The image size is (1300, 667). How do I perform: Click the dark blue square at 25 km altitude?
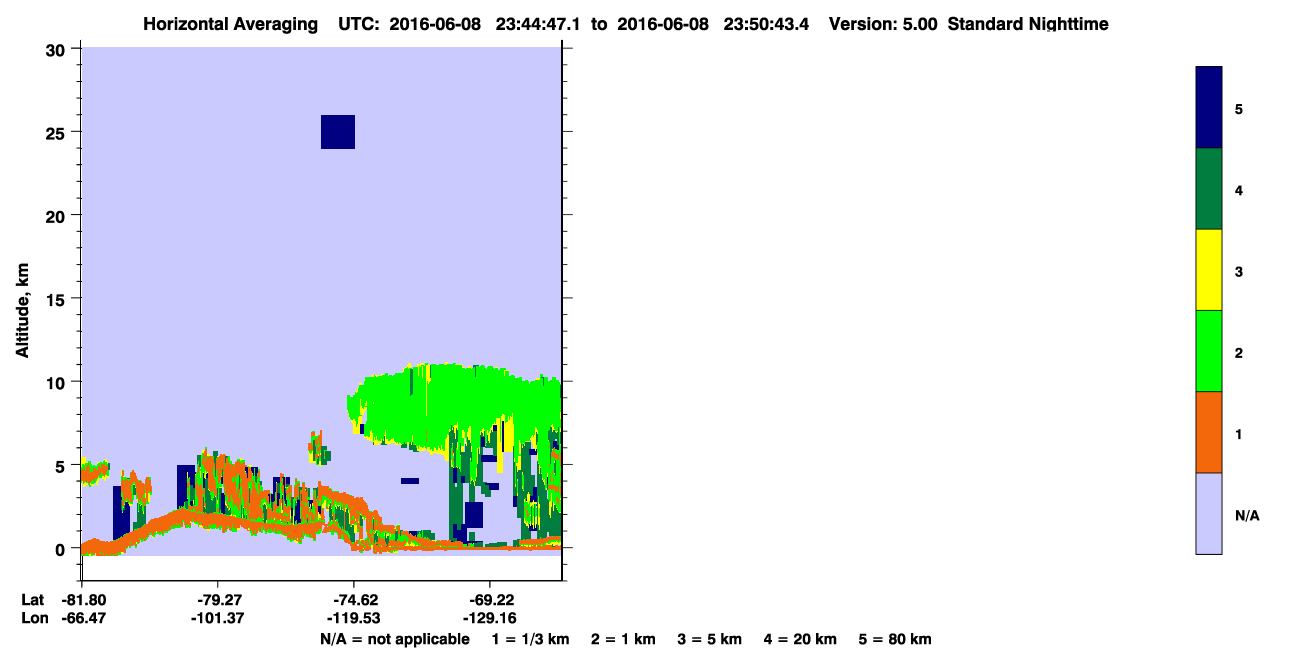coord(338,132)
